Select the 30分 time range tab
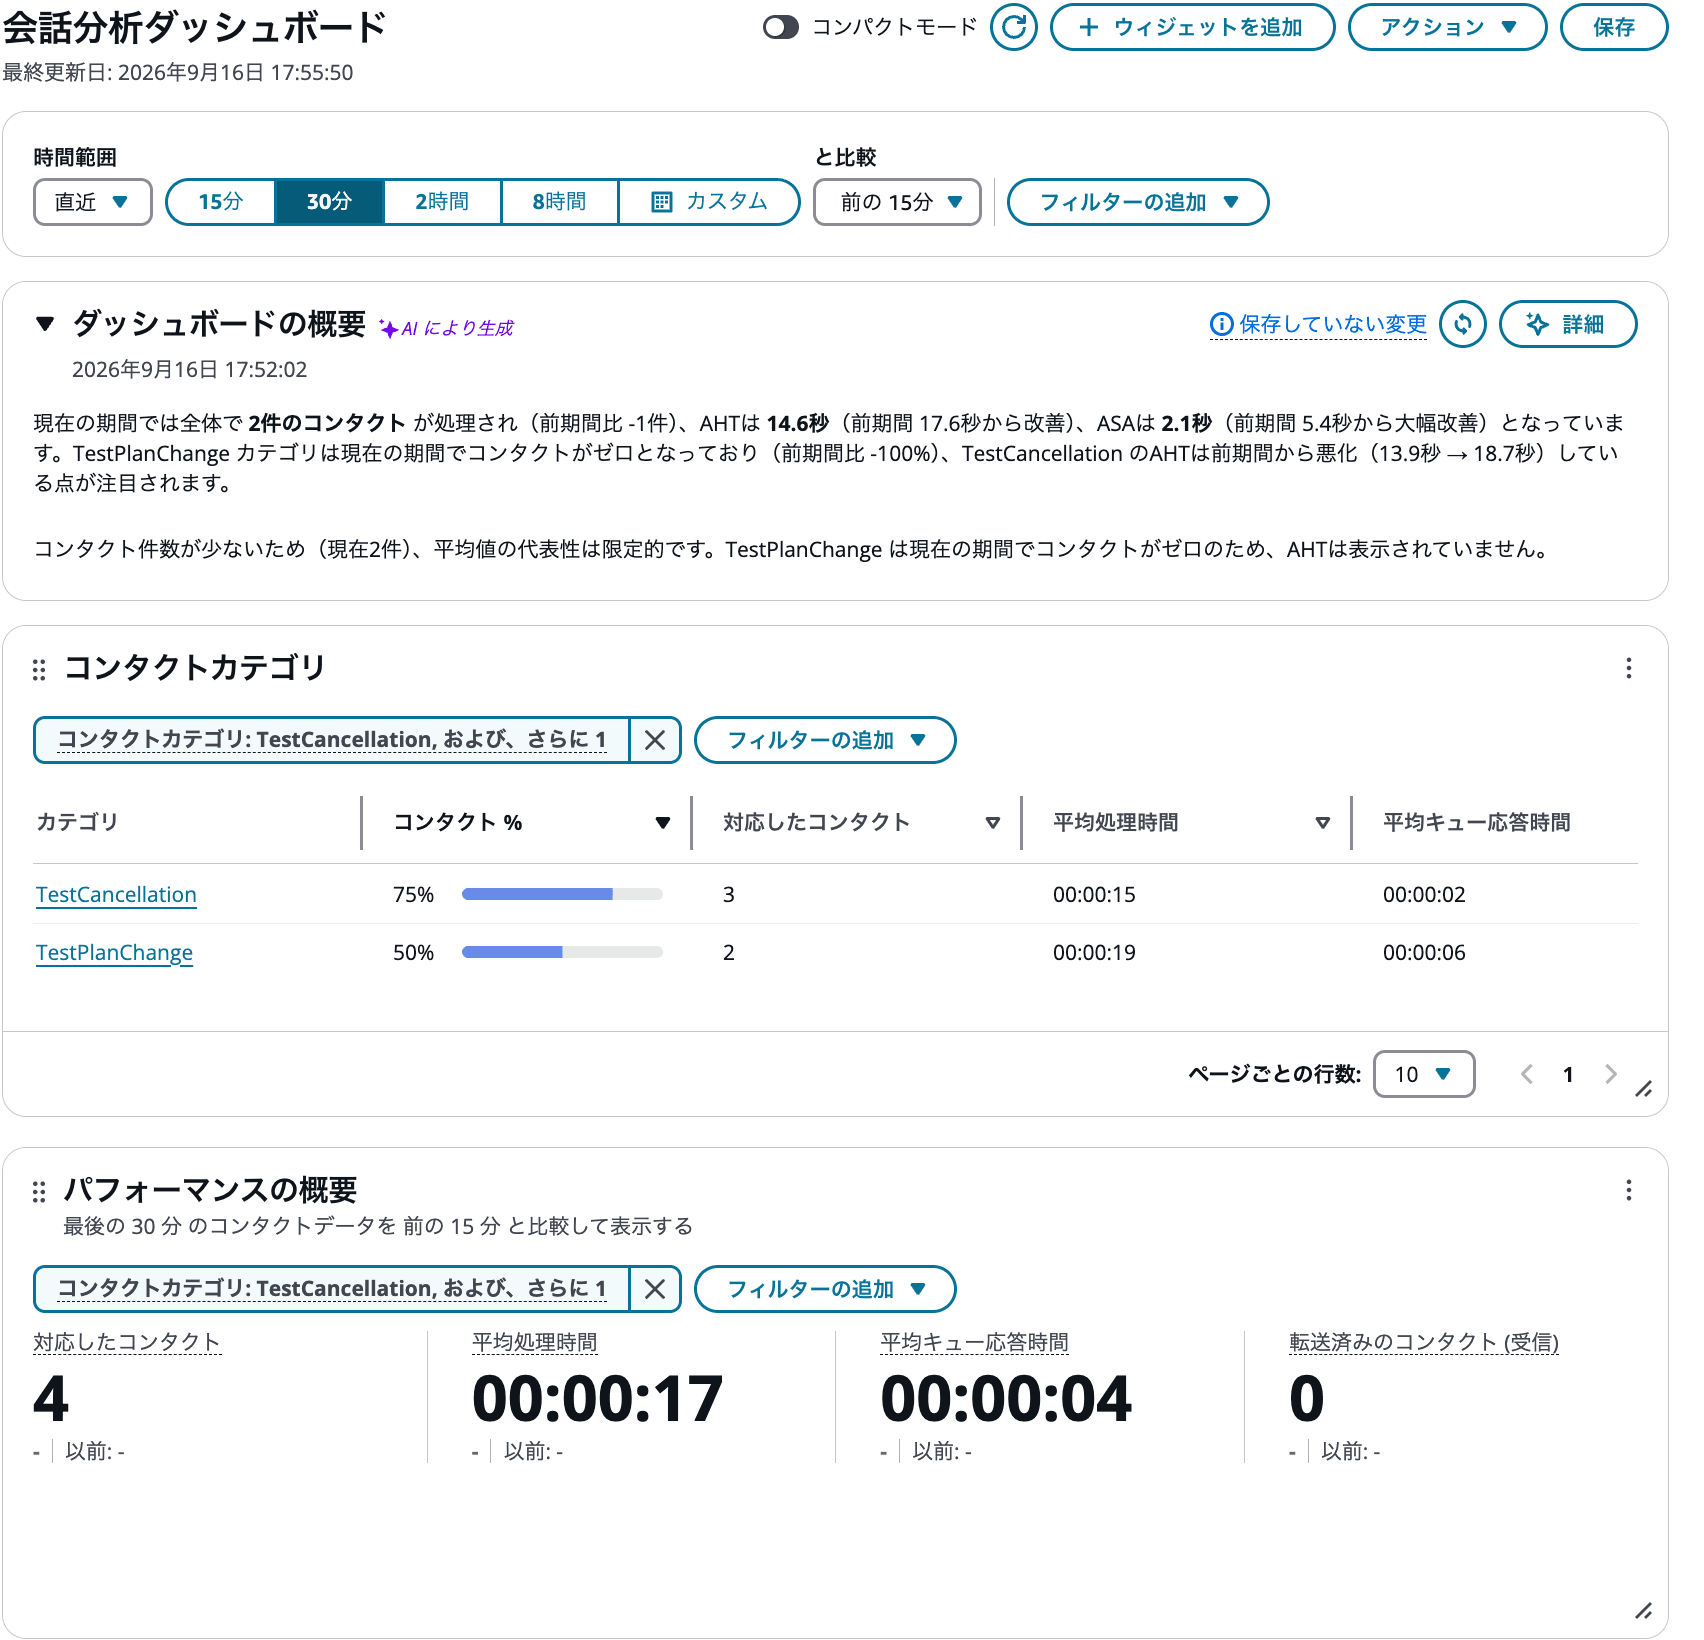The width and height of the screenshot is (1704, 1640). coord(329,202)
